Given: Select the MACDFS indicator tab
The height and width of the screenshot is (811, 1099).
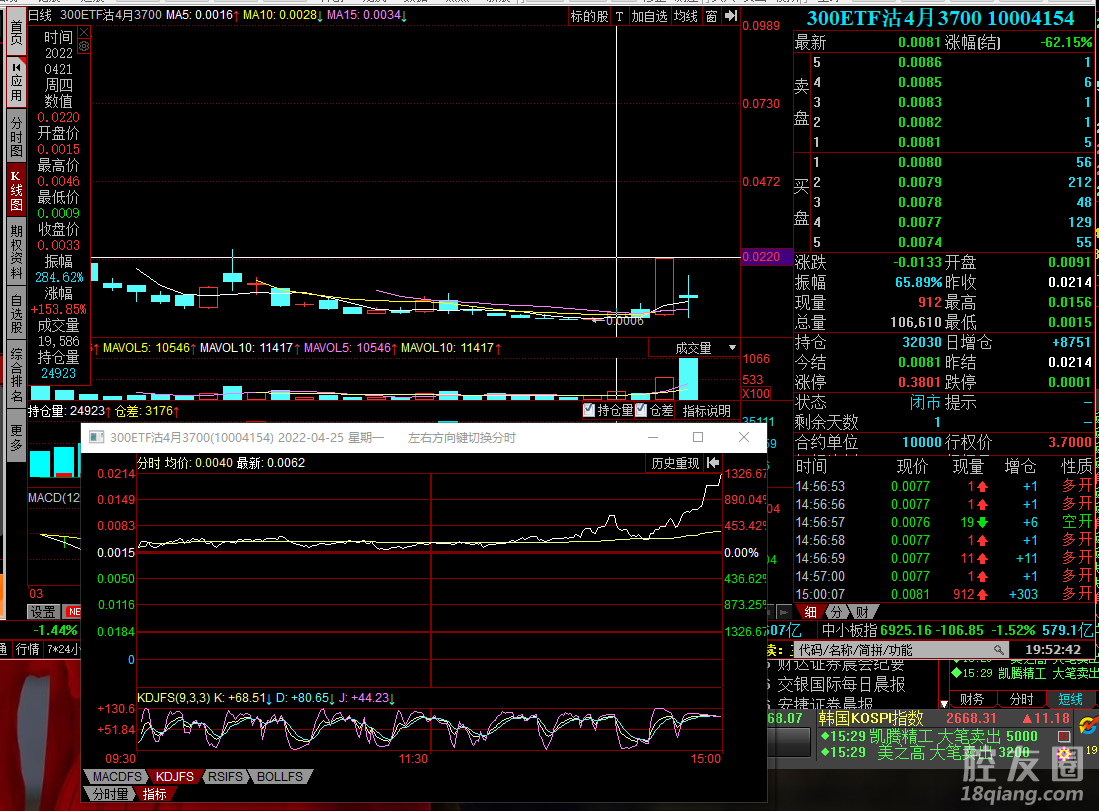Looking at the screenshot, I should [x=116, y=776].
